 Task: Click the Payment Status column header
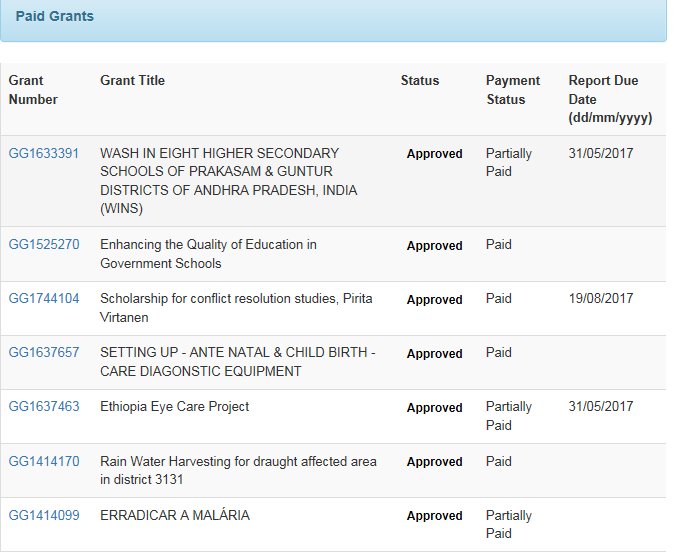[x=512, y=90]
